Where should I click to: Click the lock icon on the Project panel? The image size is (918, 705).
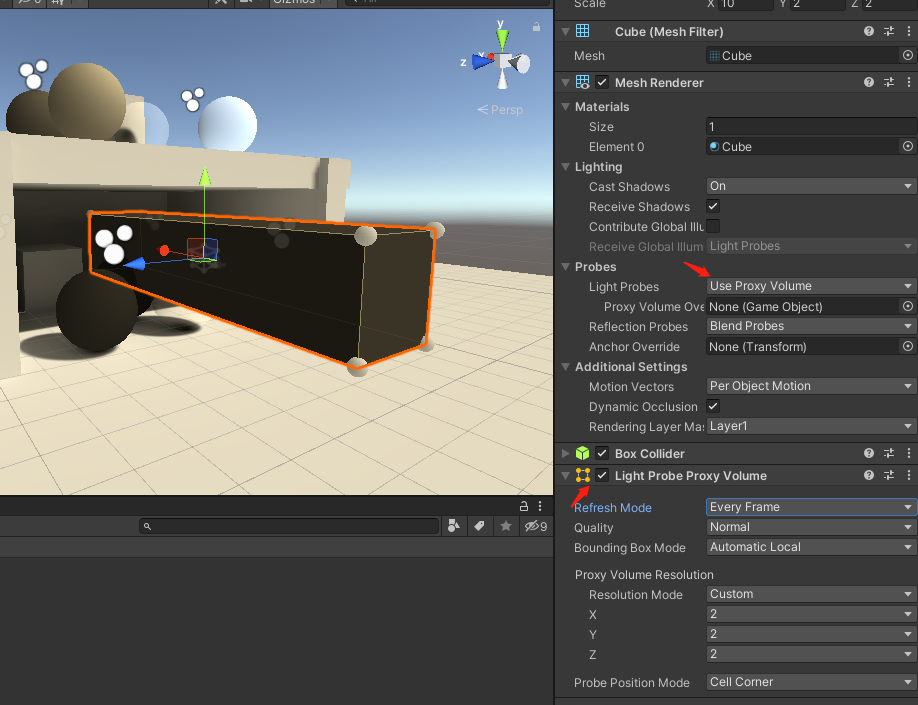pyautogui.click(x=523, y=507)
